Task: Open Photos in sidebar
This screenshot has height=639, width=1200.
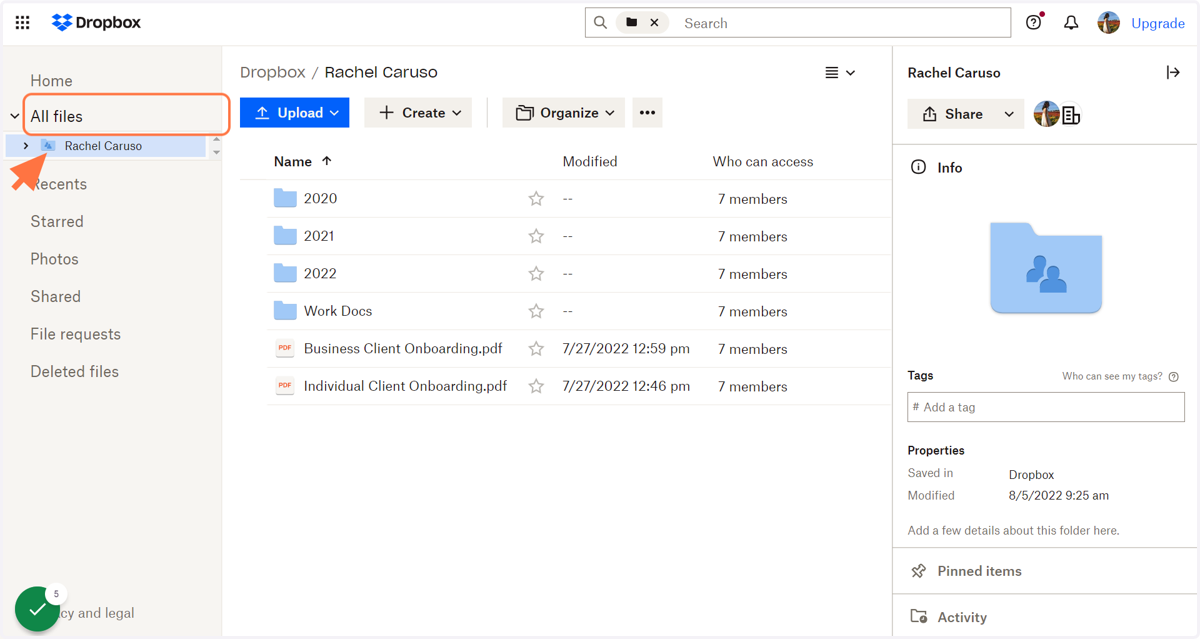Action: (54, 259)
